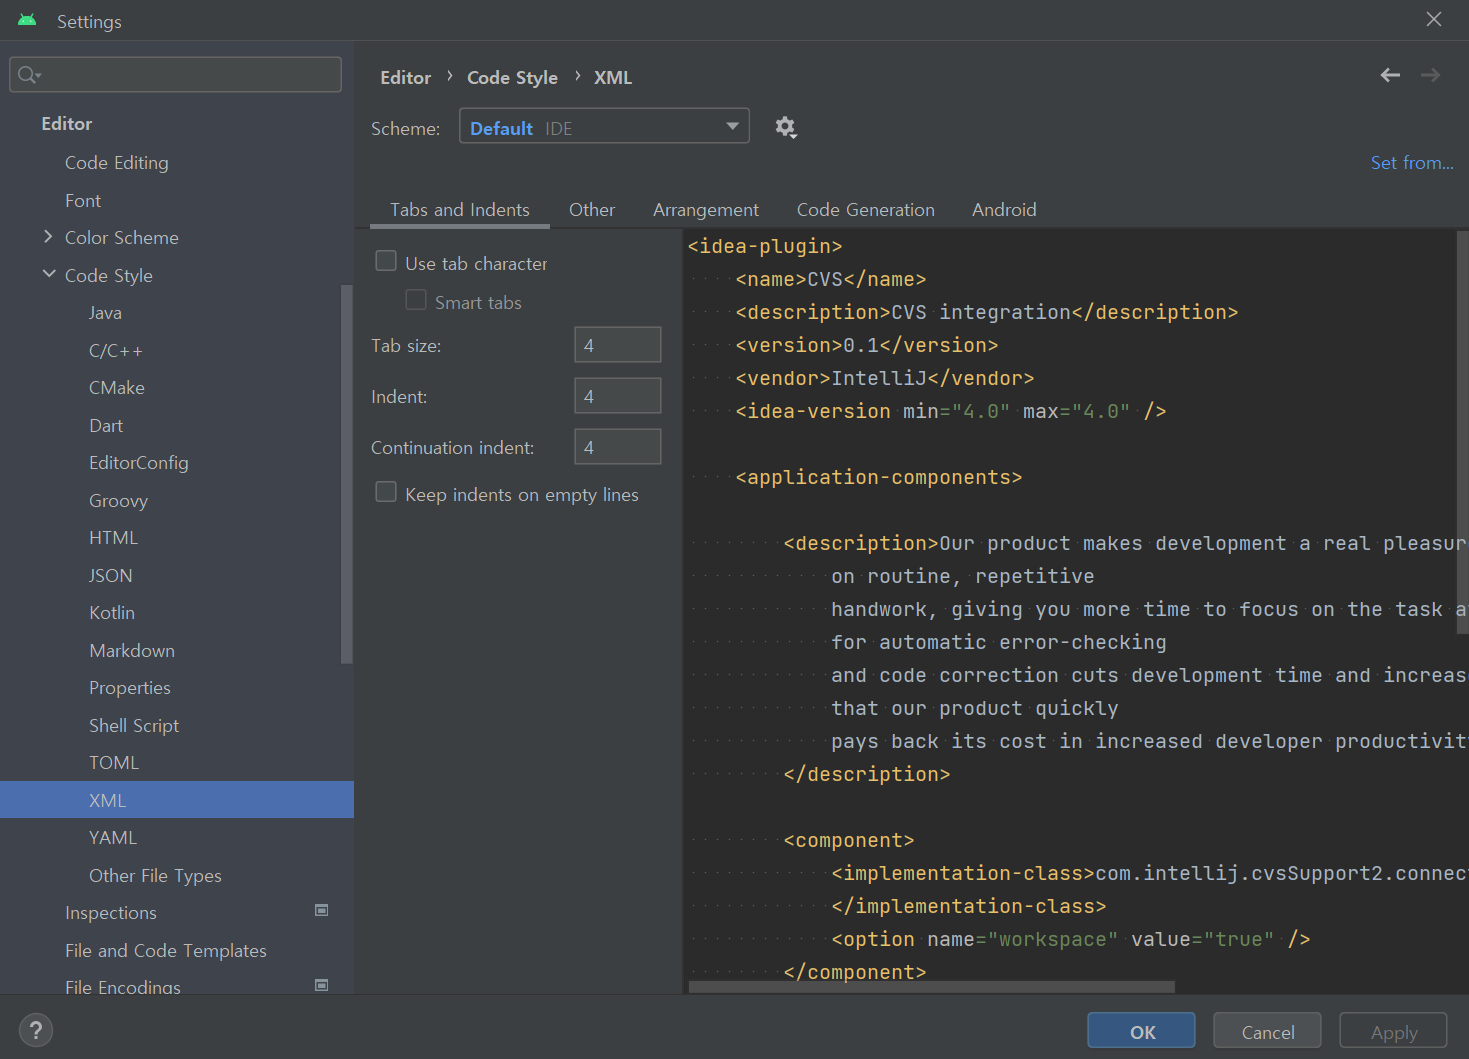1469x1059 pixels.
Task: Enable Use tab character checkbox
Action: click(x=386, y=261)
